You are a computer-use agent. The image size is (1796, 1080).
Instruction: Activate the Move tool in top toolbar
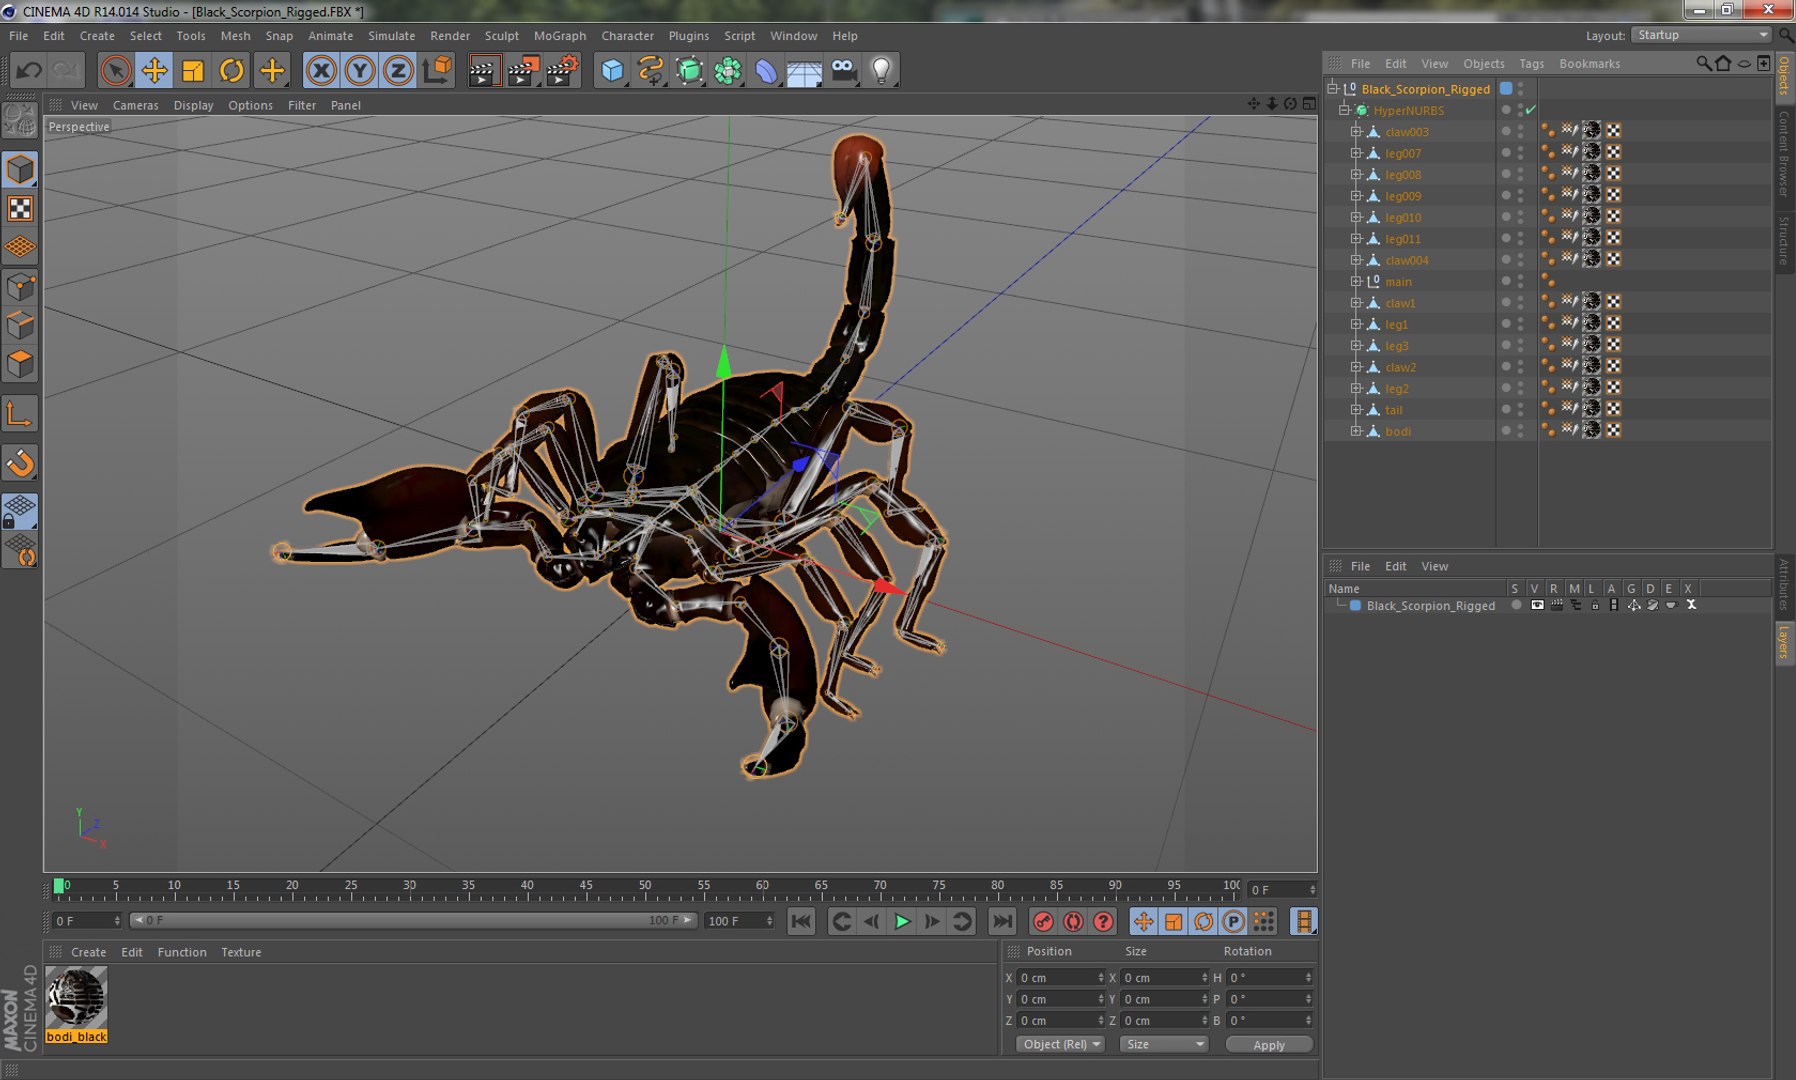coord(154,70)
